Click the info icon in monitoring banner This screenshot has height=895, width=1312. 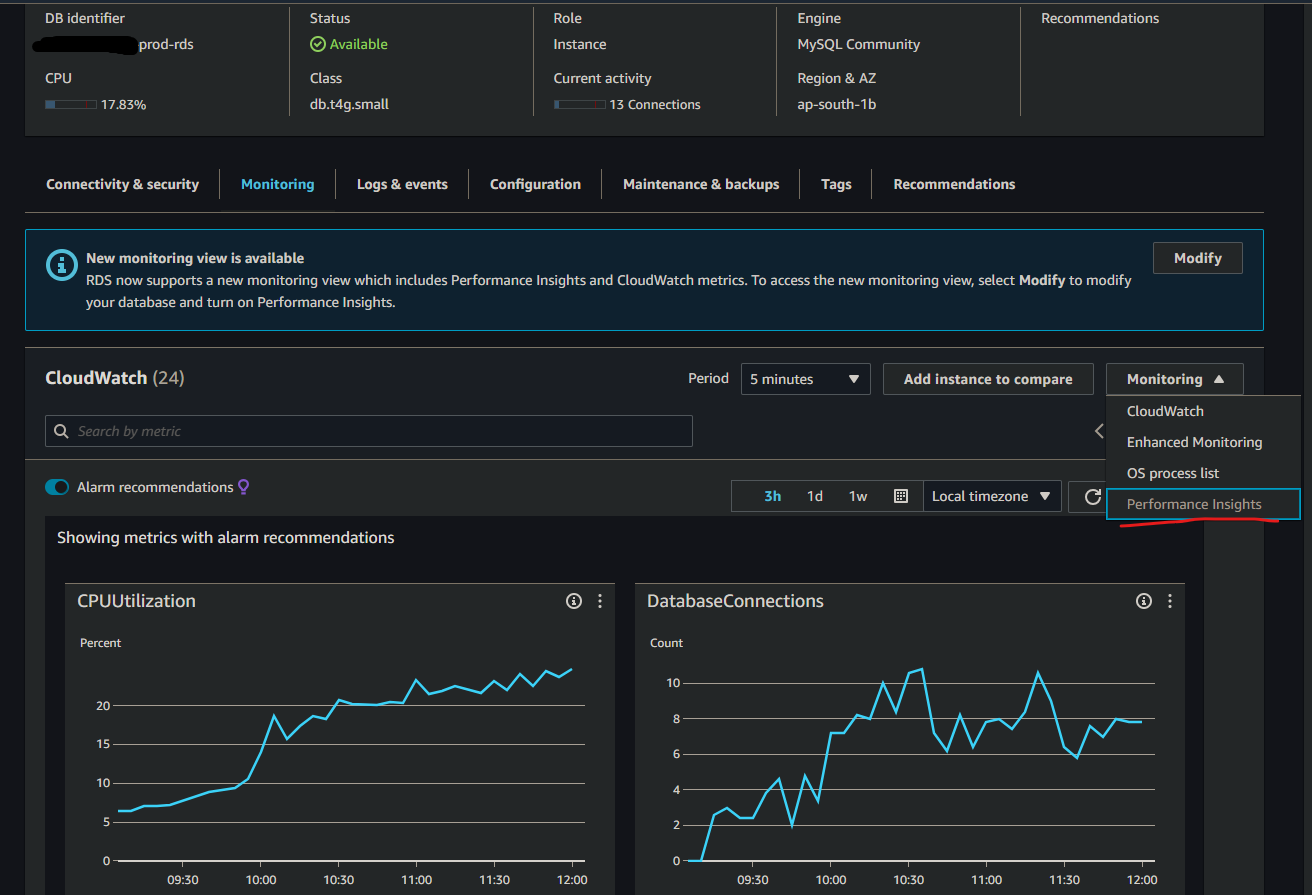(x=62, y=265)
